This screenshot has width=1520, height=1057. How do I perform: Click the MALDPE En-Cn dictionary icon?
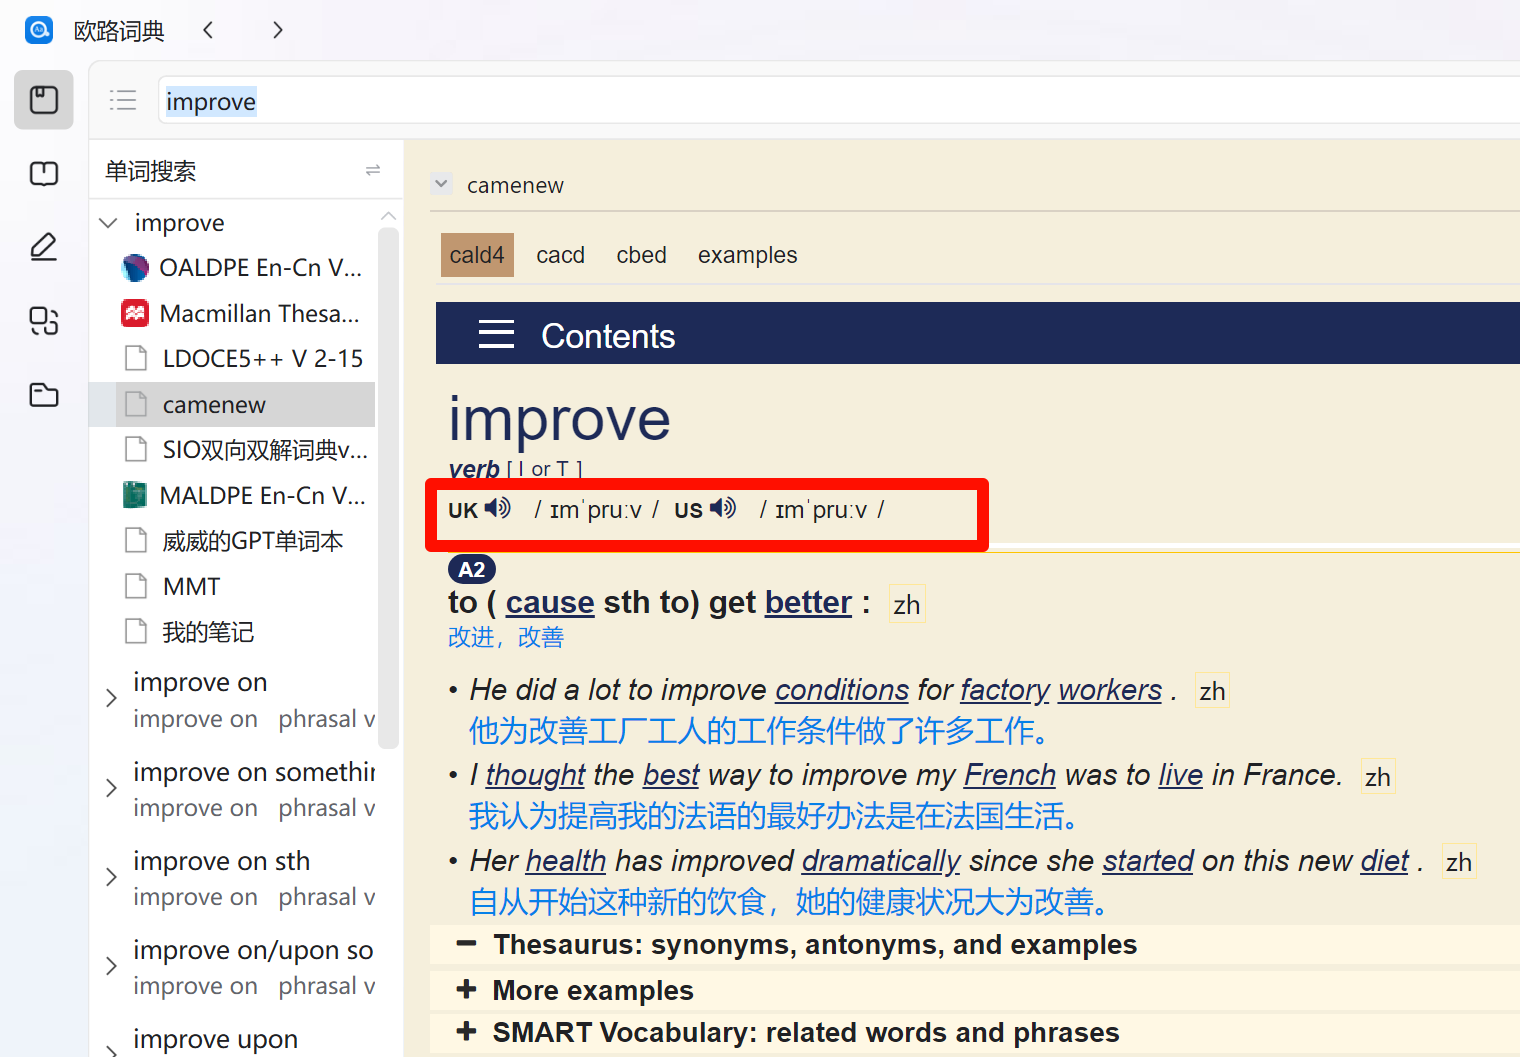tap(135, 495)
